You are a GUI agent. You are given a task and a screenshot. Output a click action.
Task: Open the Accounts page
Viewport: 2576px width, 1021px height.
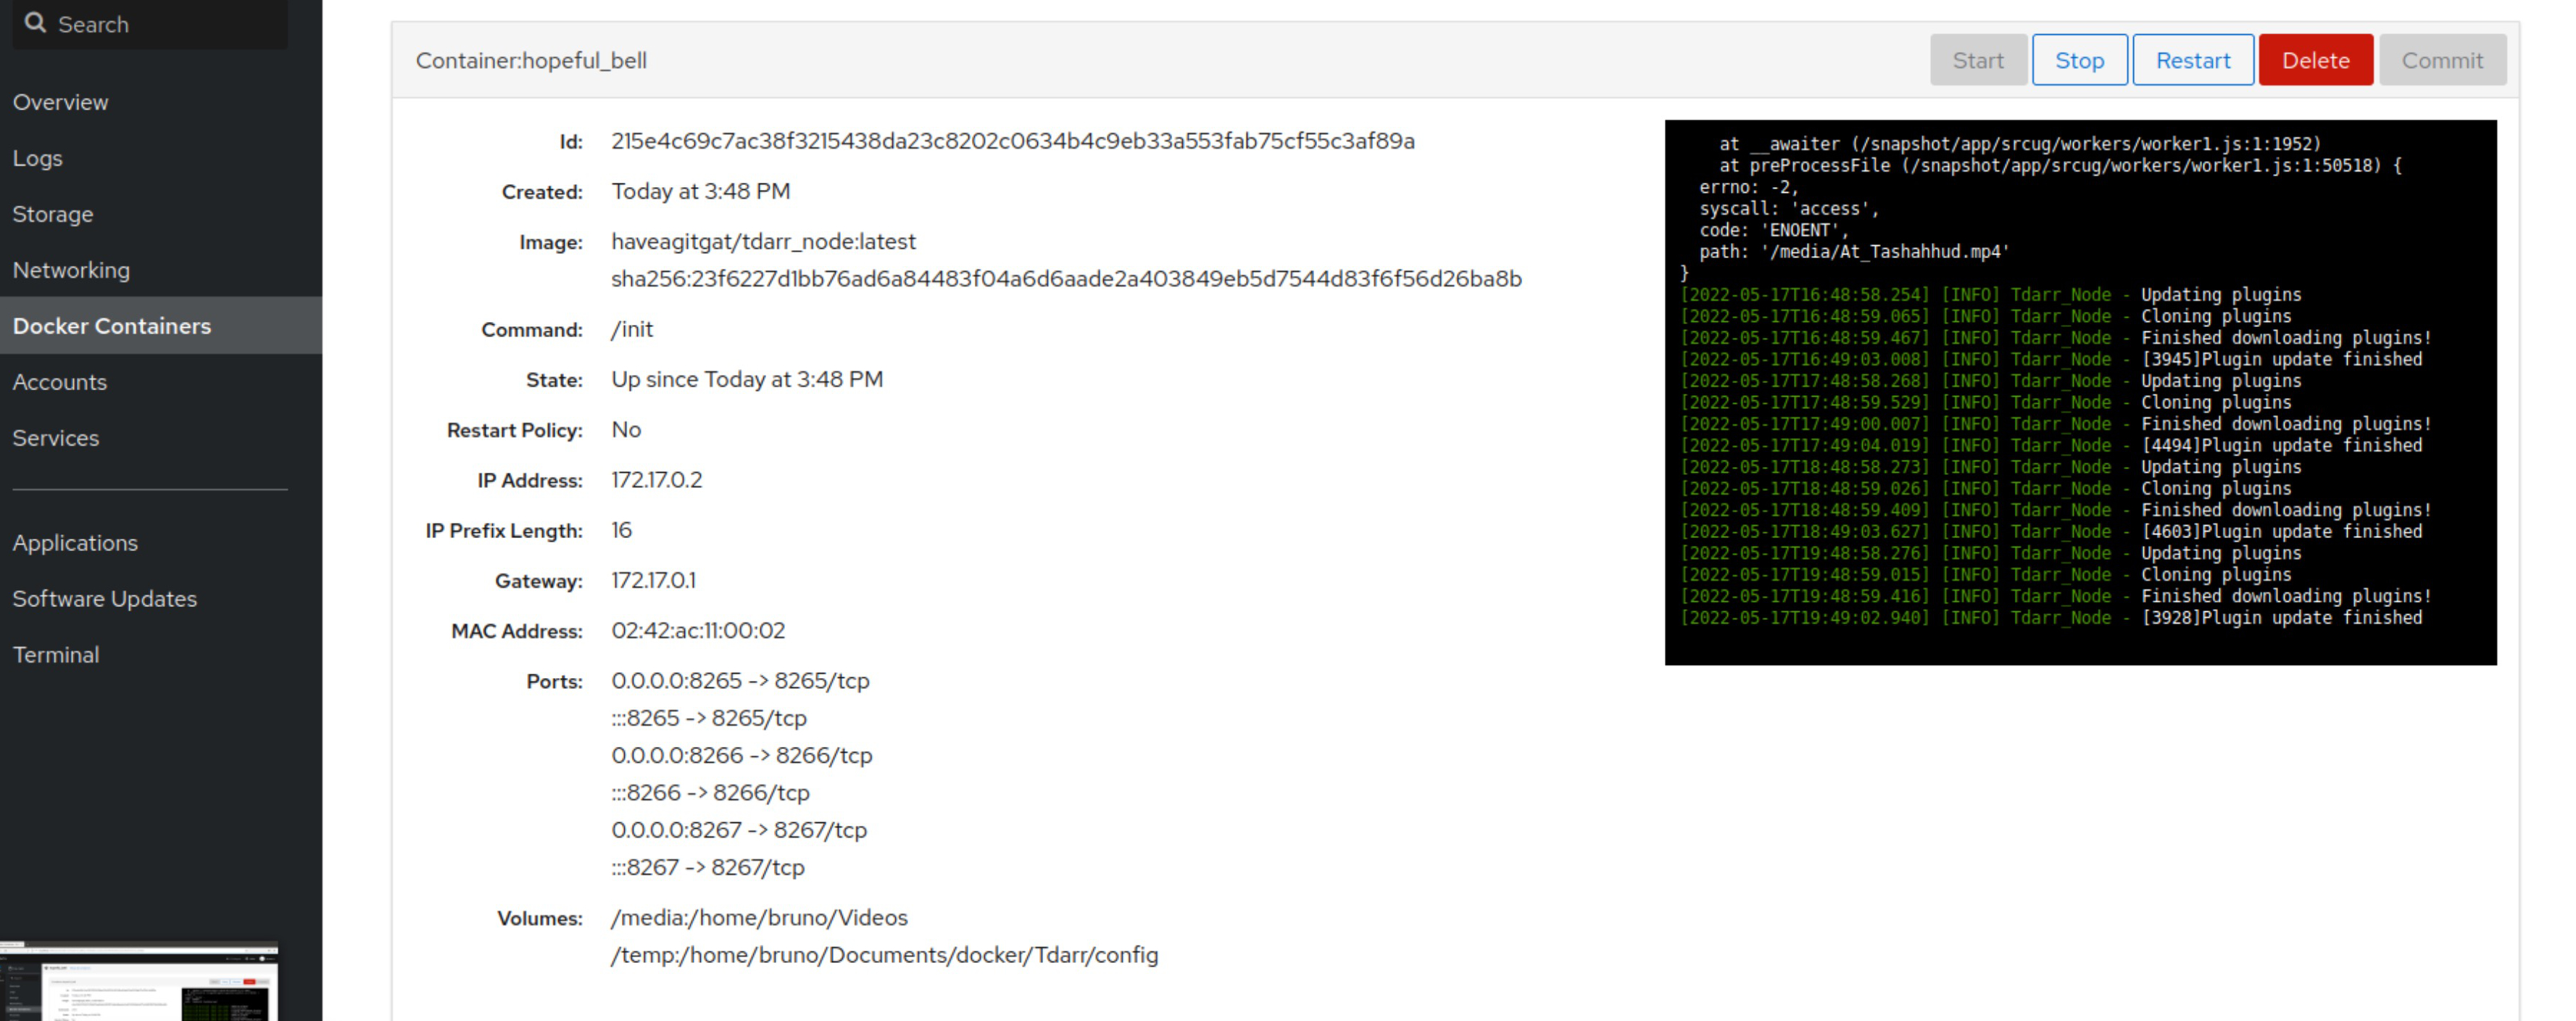click(x=60, y=381)
